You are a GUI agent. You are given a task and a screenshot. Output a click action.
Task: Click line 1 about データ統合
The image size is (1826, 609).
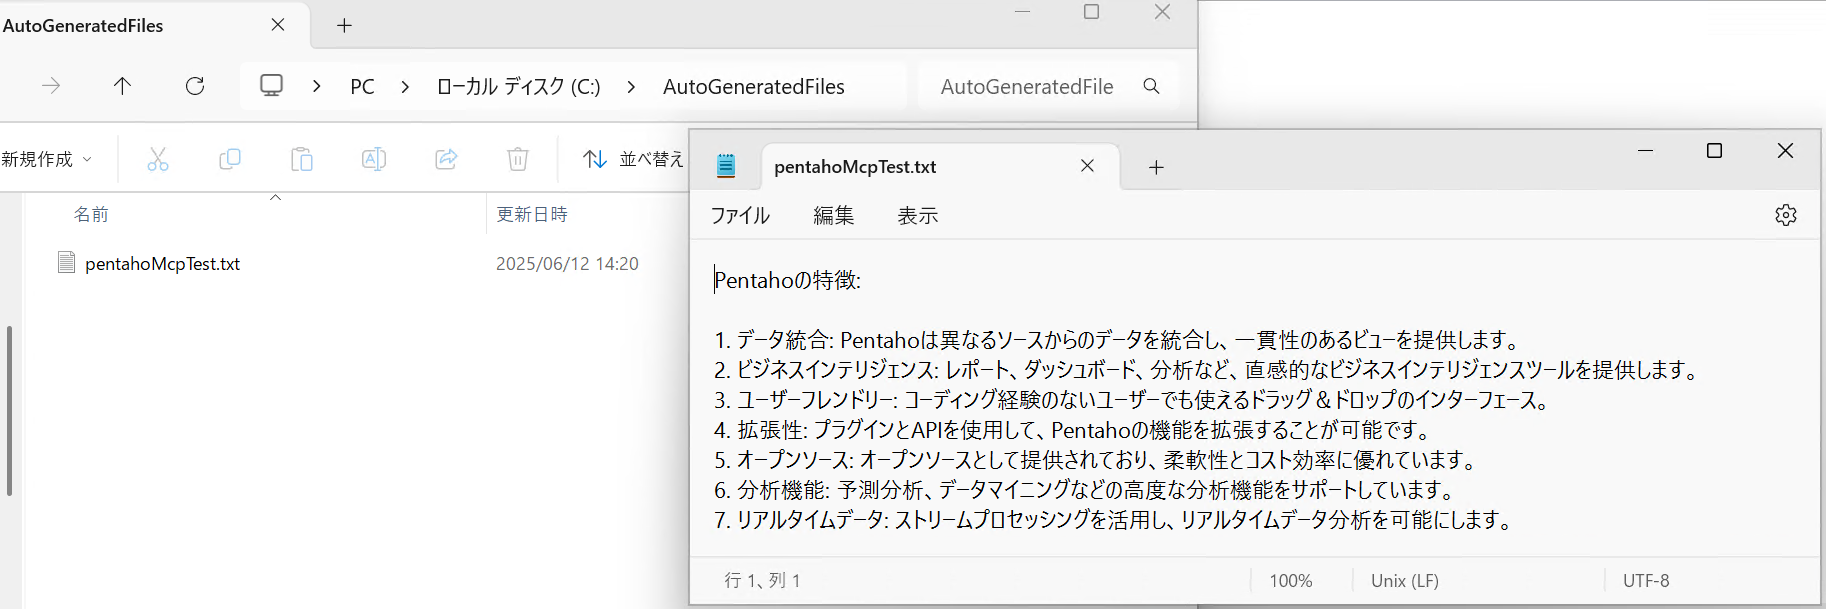coord(1118,340)
